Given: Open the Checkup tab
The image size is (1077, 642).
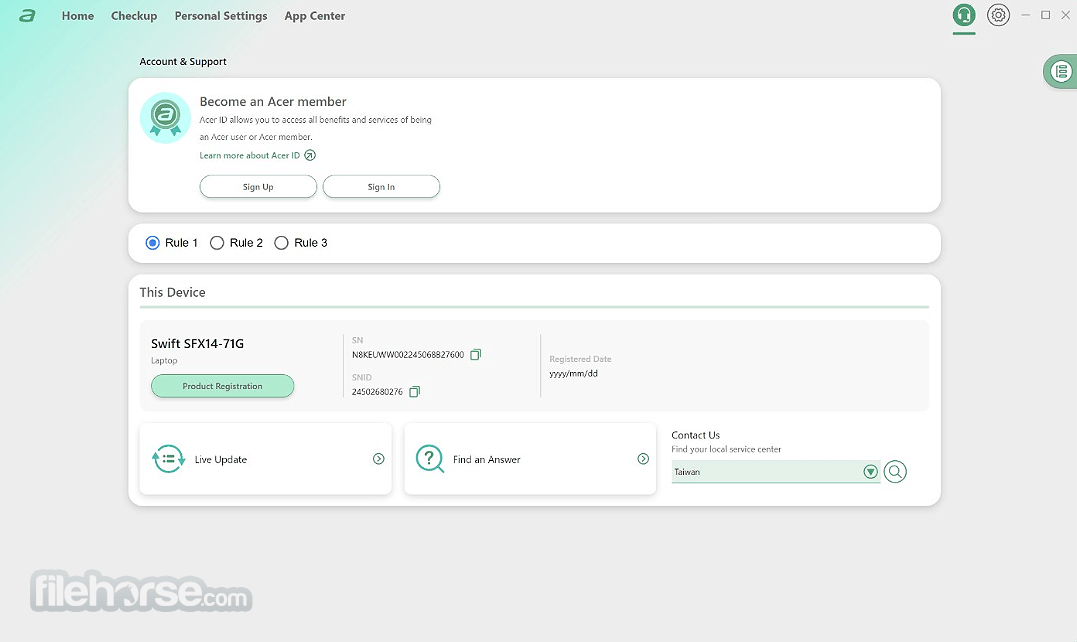Looking at the screenshot, I should [134, 16].
